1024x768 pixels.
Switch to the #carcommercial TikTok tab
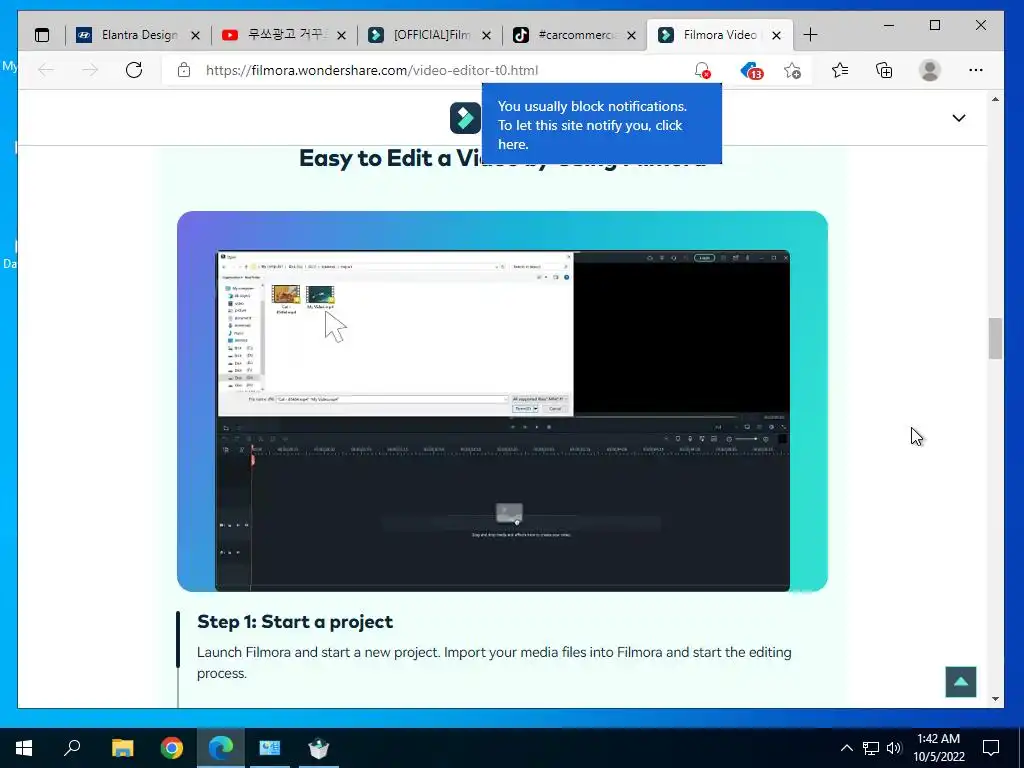575,35
